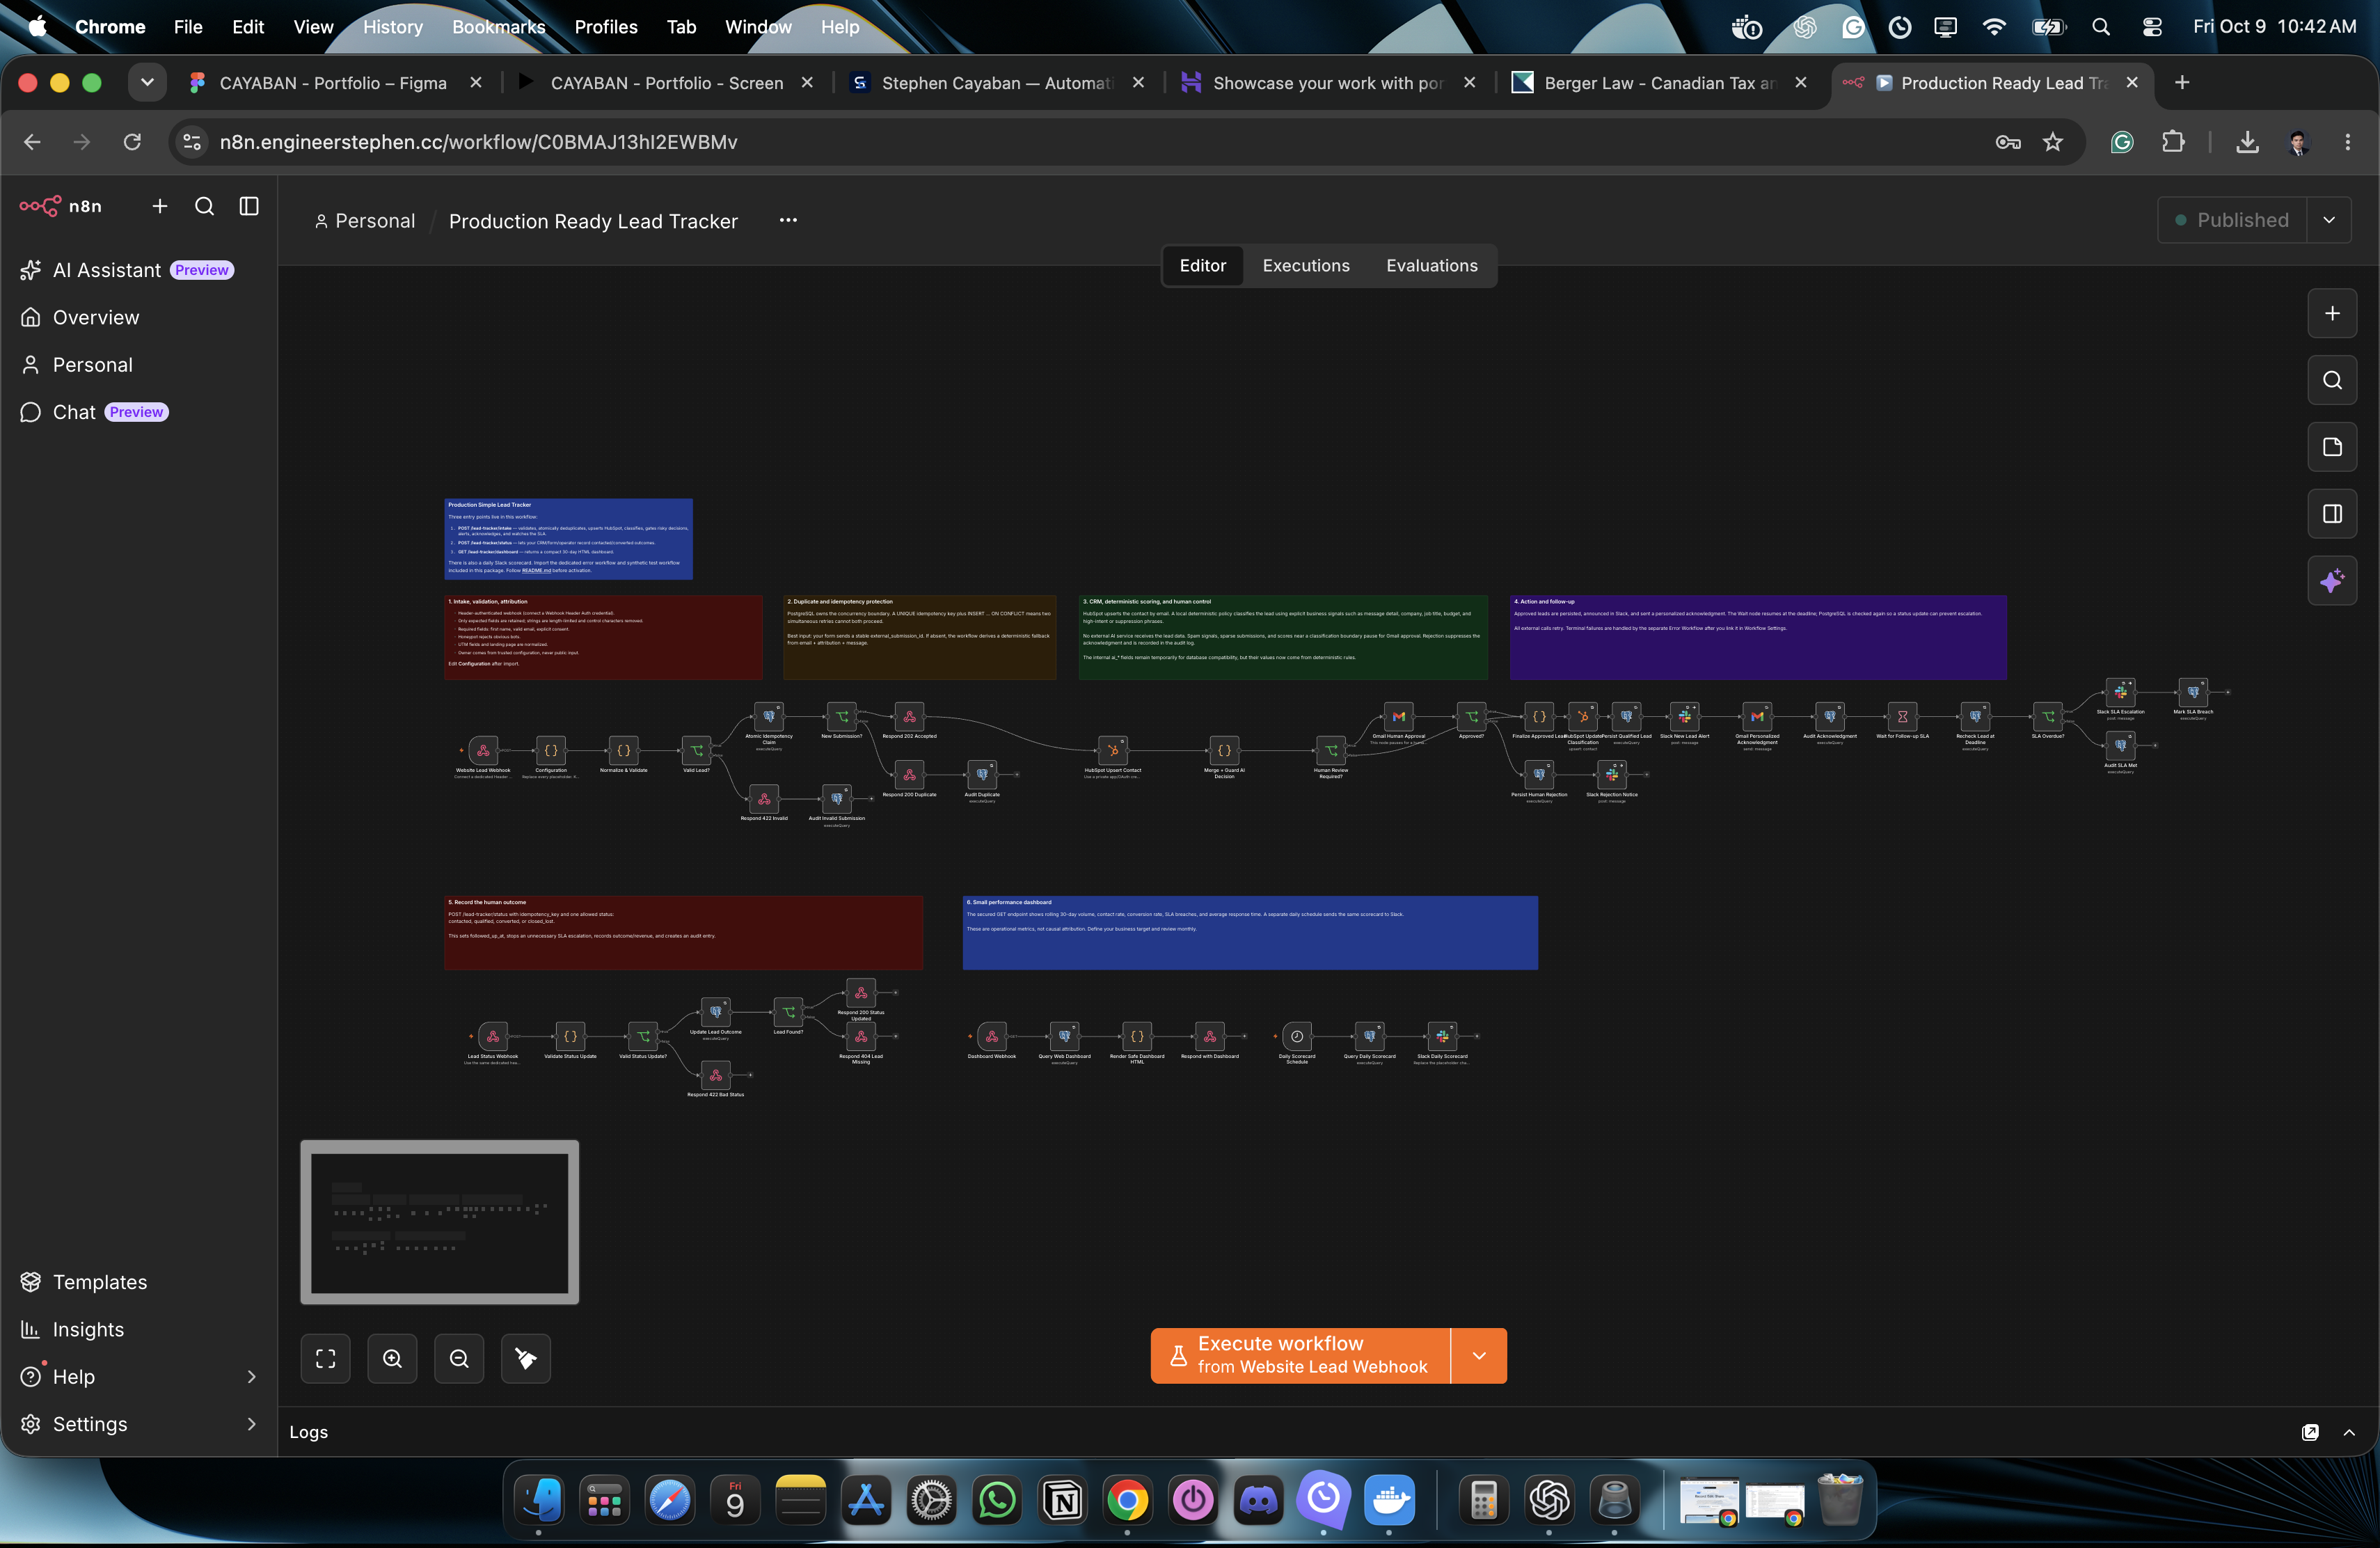2380x1548 pixels.
Task: Expand the Logs panel with the chevron
Action: (2349, 1432)
